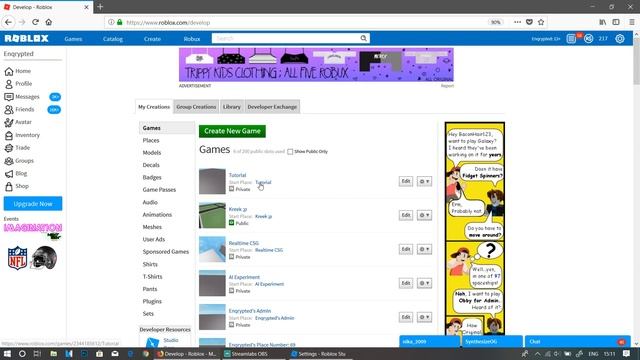Click the Kreek jp game thumbnail
Viewport: 640px width, 360px height.
point(212,215)
